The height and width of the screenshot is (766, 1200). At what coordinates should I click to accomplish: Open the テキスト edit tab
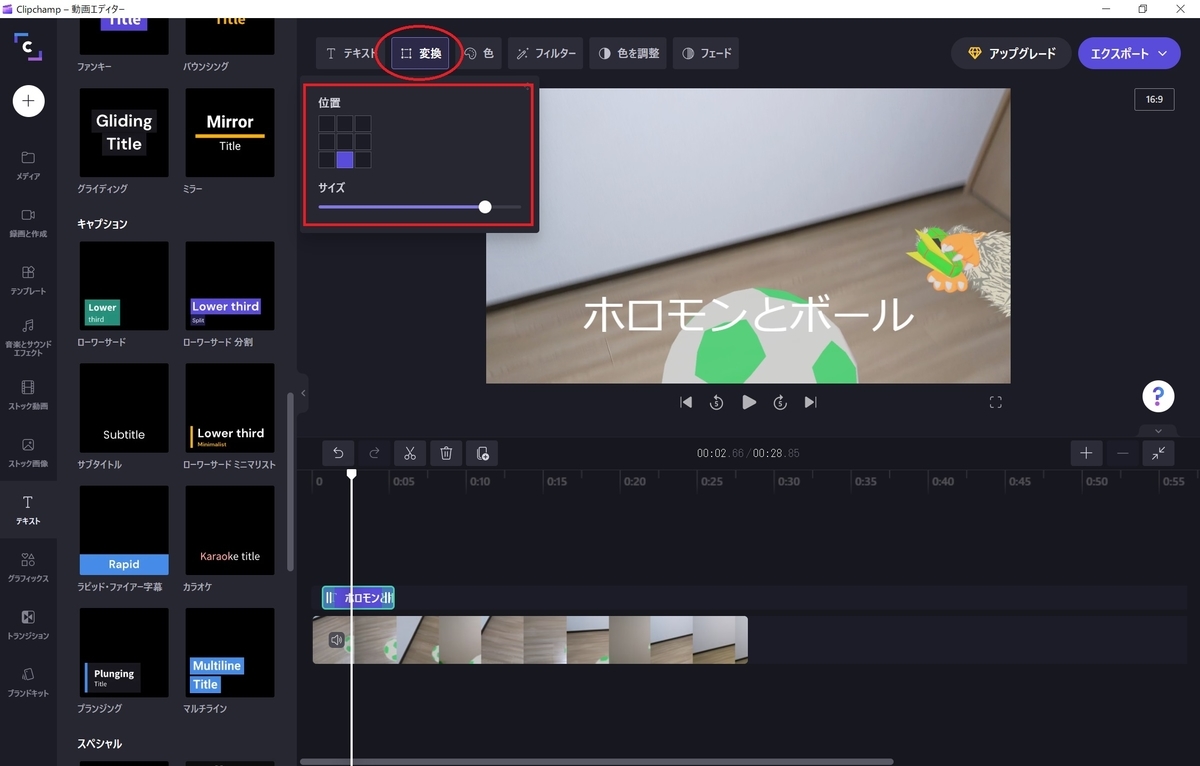click(x=352, y=53)
